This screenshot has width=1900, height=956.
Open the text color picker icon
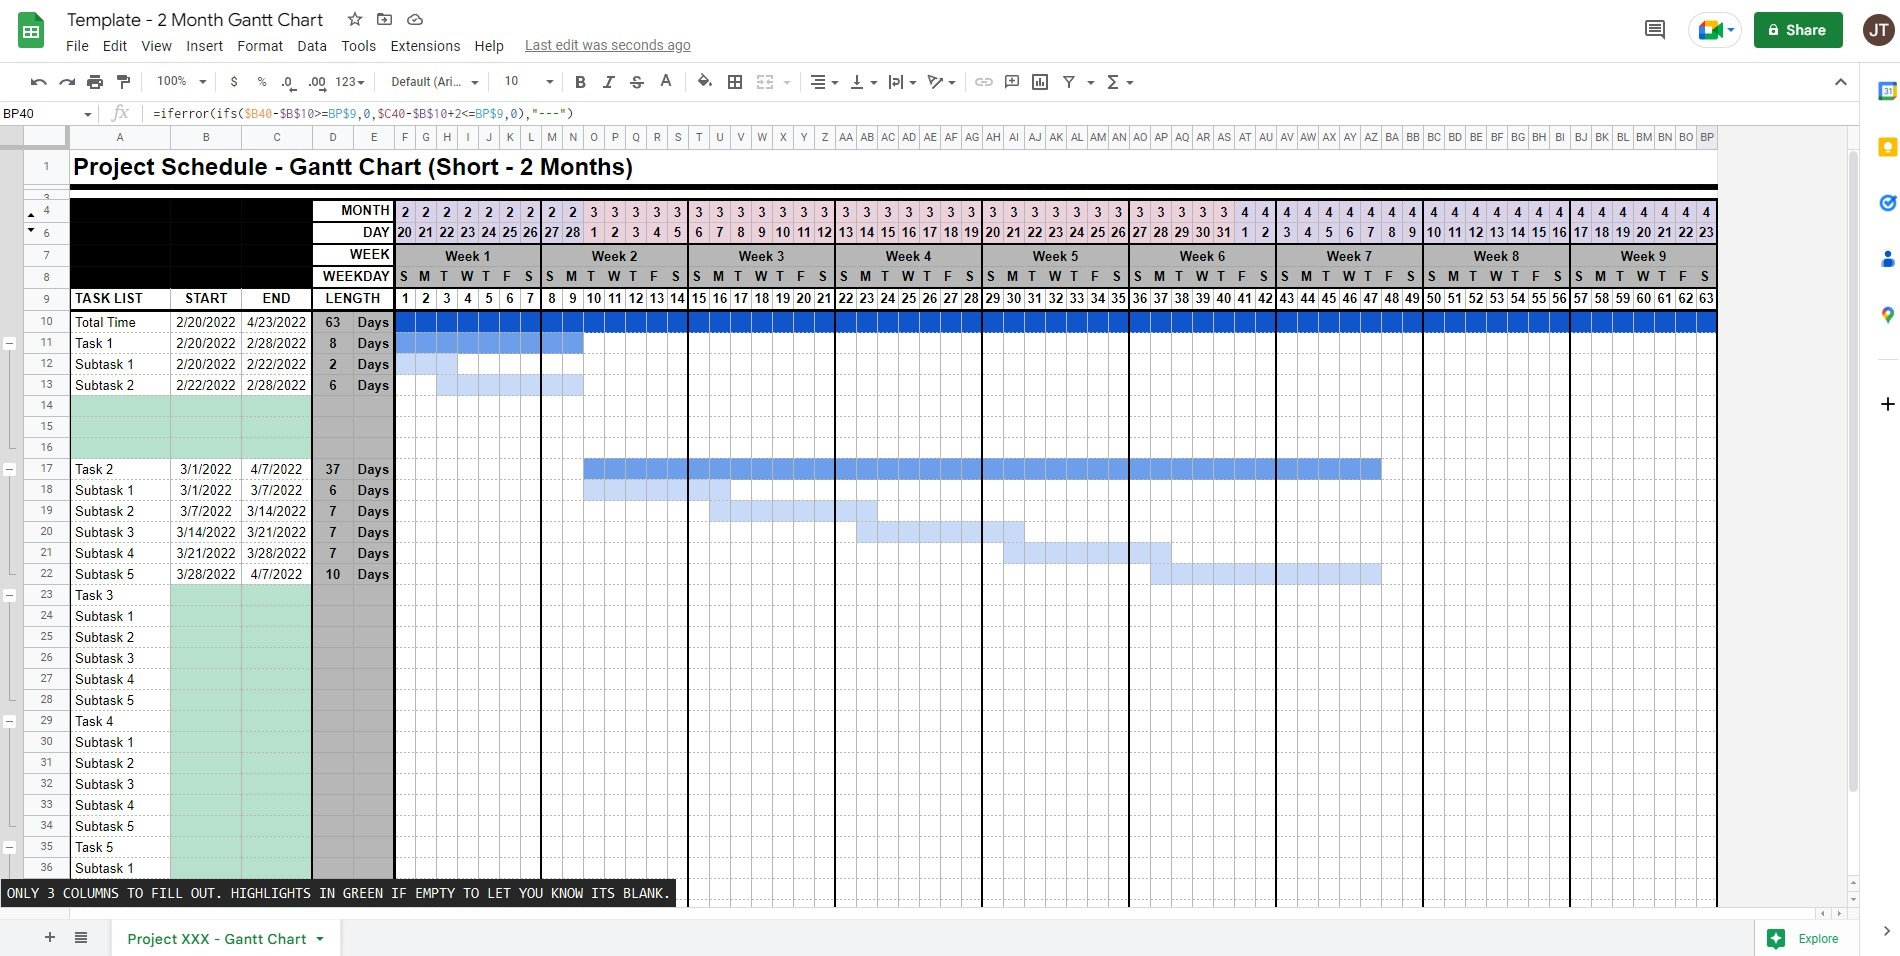click(x=665, y=82)
